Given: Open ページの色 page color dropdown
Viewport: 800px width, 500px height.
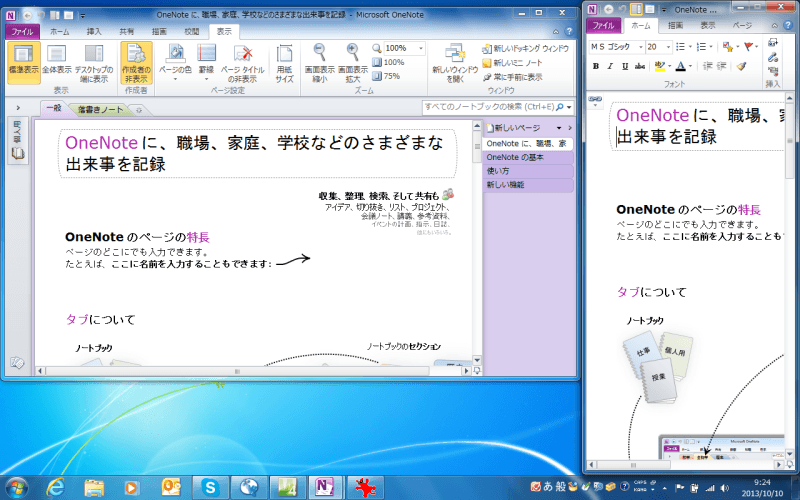Looking at the screenshot, I should 175,63.
